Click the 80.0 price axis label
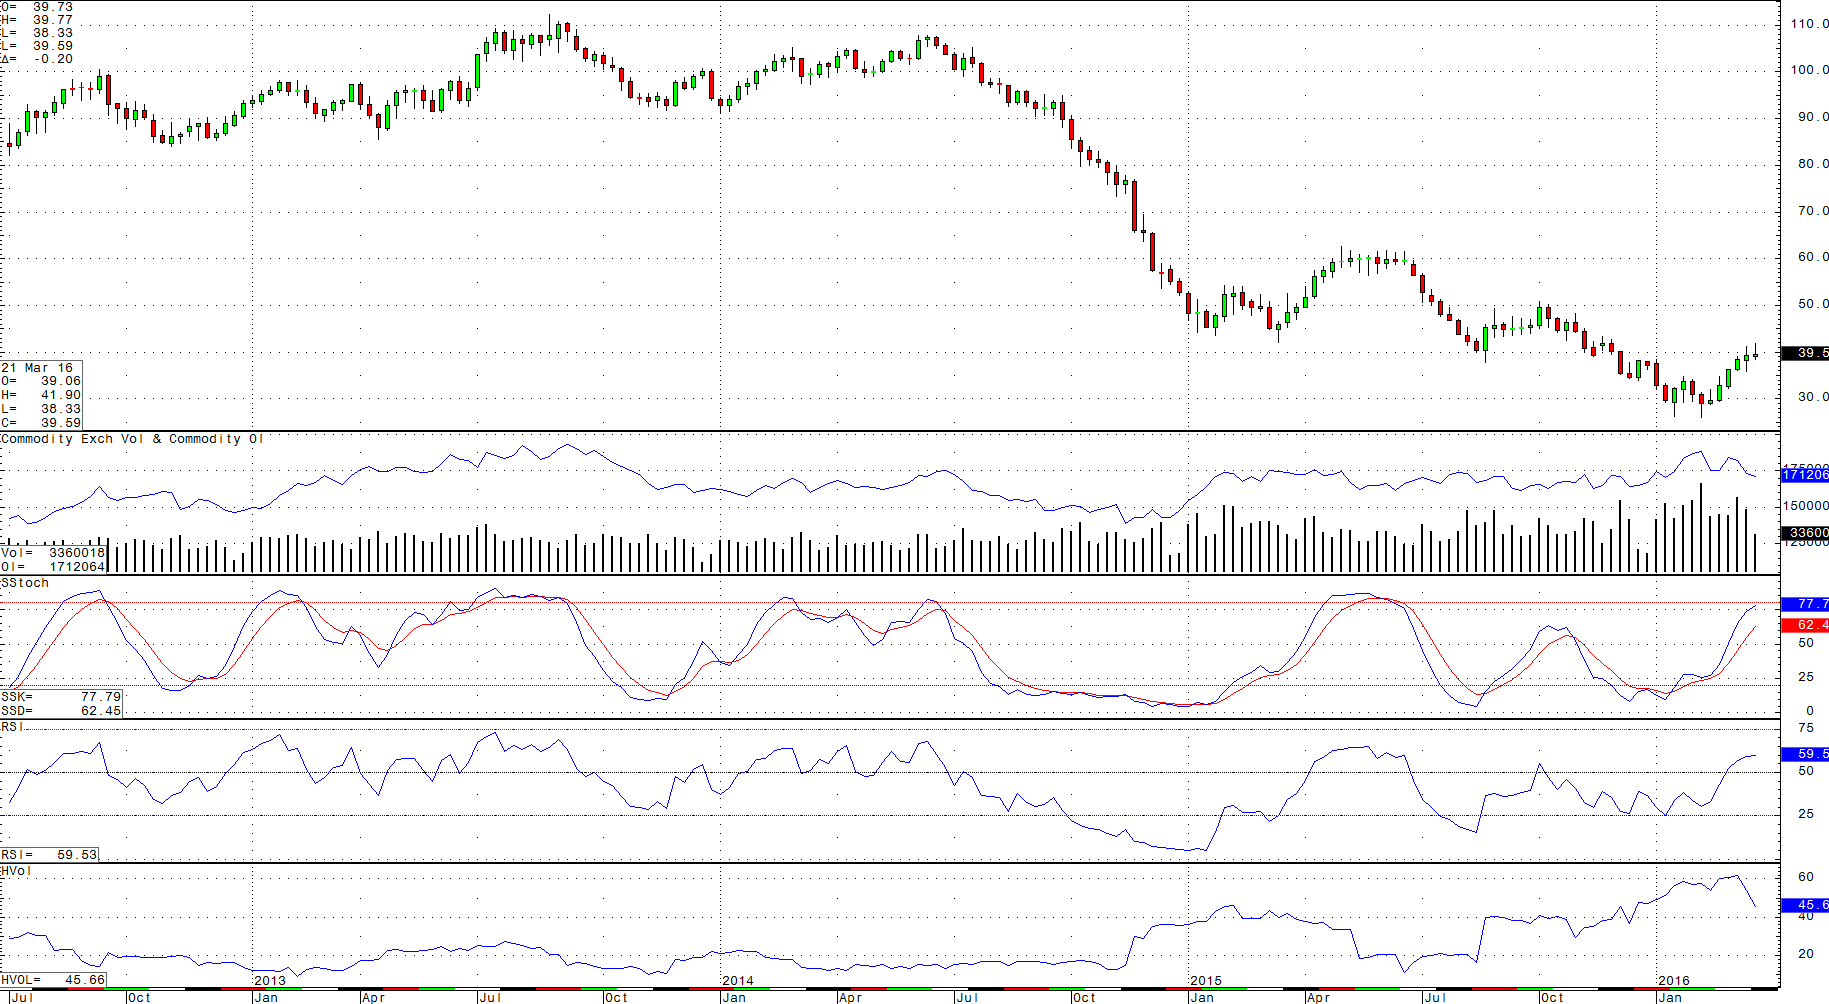 click(1813, 164)
